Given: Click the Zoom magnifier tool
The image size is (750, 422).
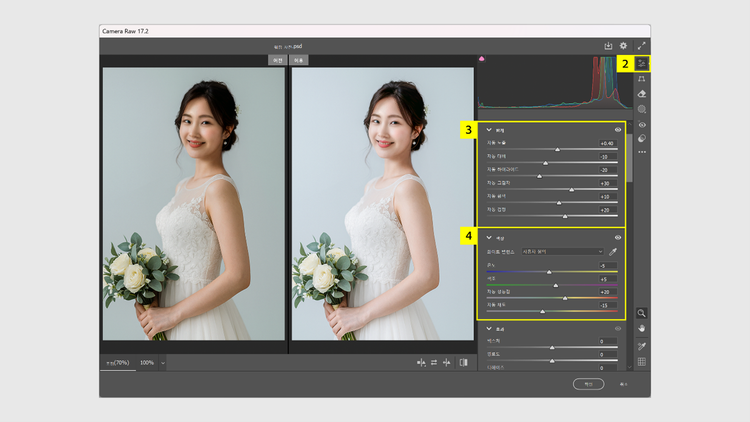Looking at the screenshot, I should coord(642,312).
